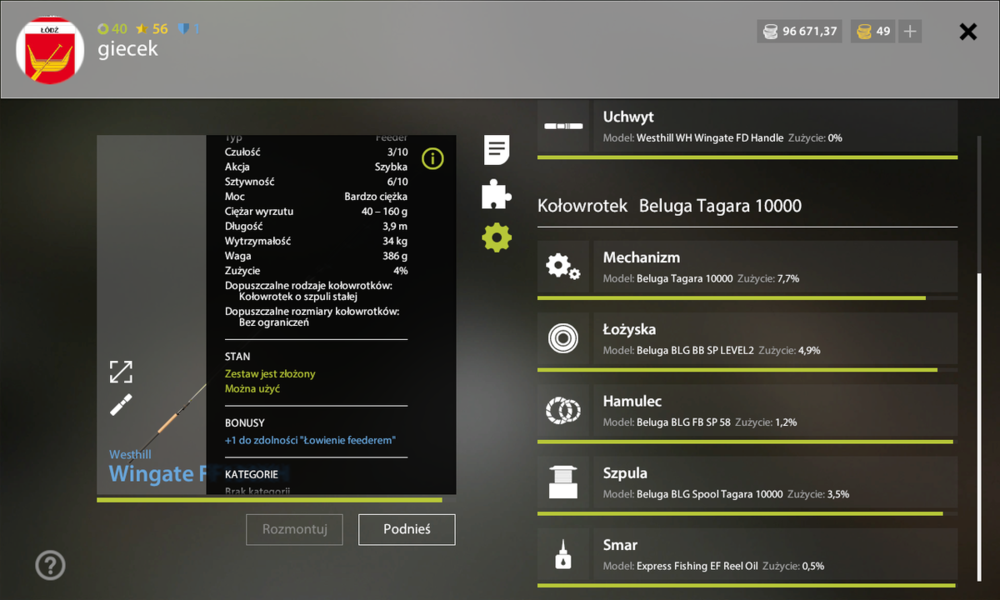The width and height of the screenshot is (1000, 600).
Task: Select the Szpula spool icon
Action: (563, 482)
